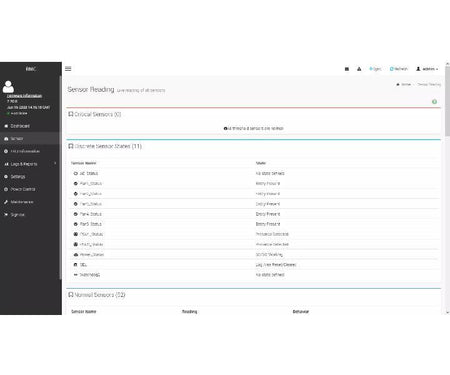Click the user avatar in sidebar
Screen dimensions: 450x375
pos(8,87)
